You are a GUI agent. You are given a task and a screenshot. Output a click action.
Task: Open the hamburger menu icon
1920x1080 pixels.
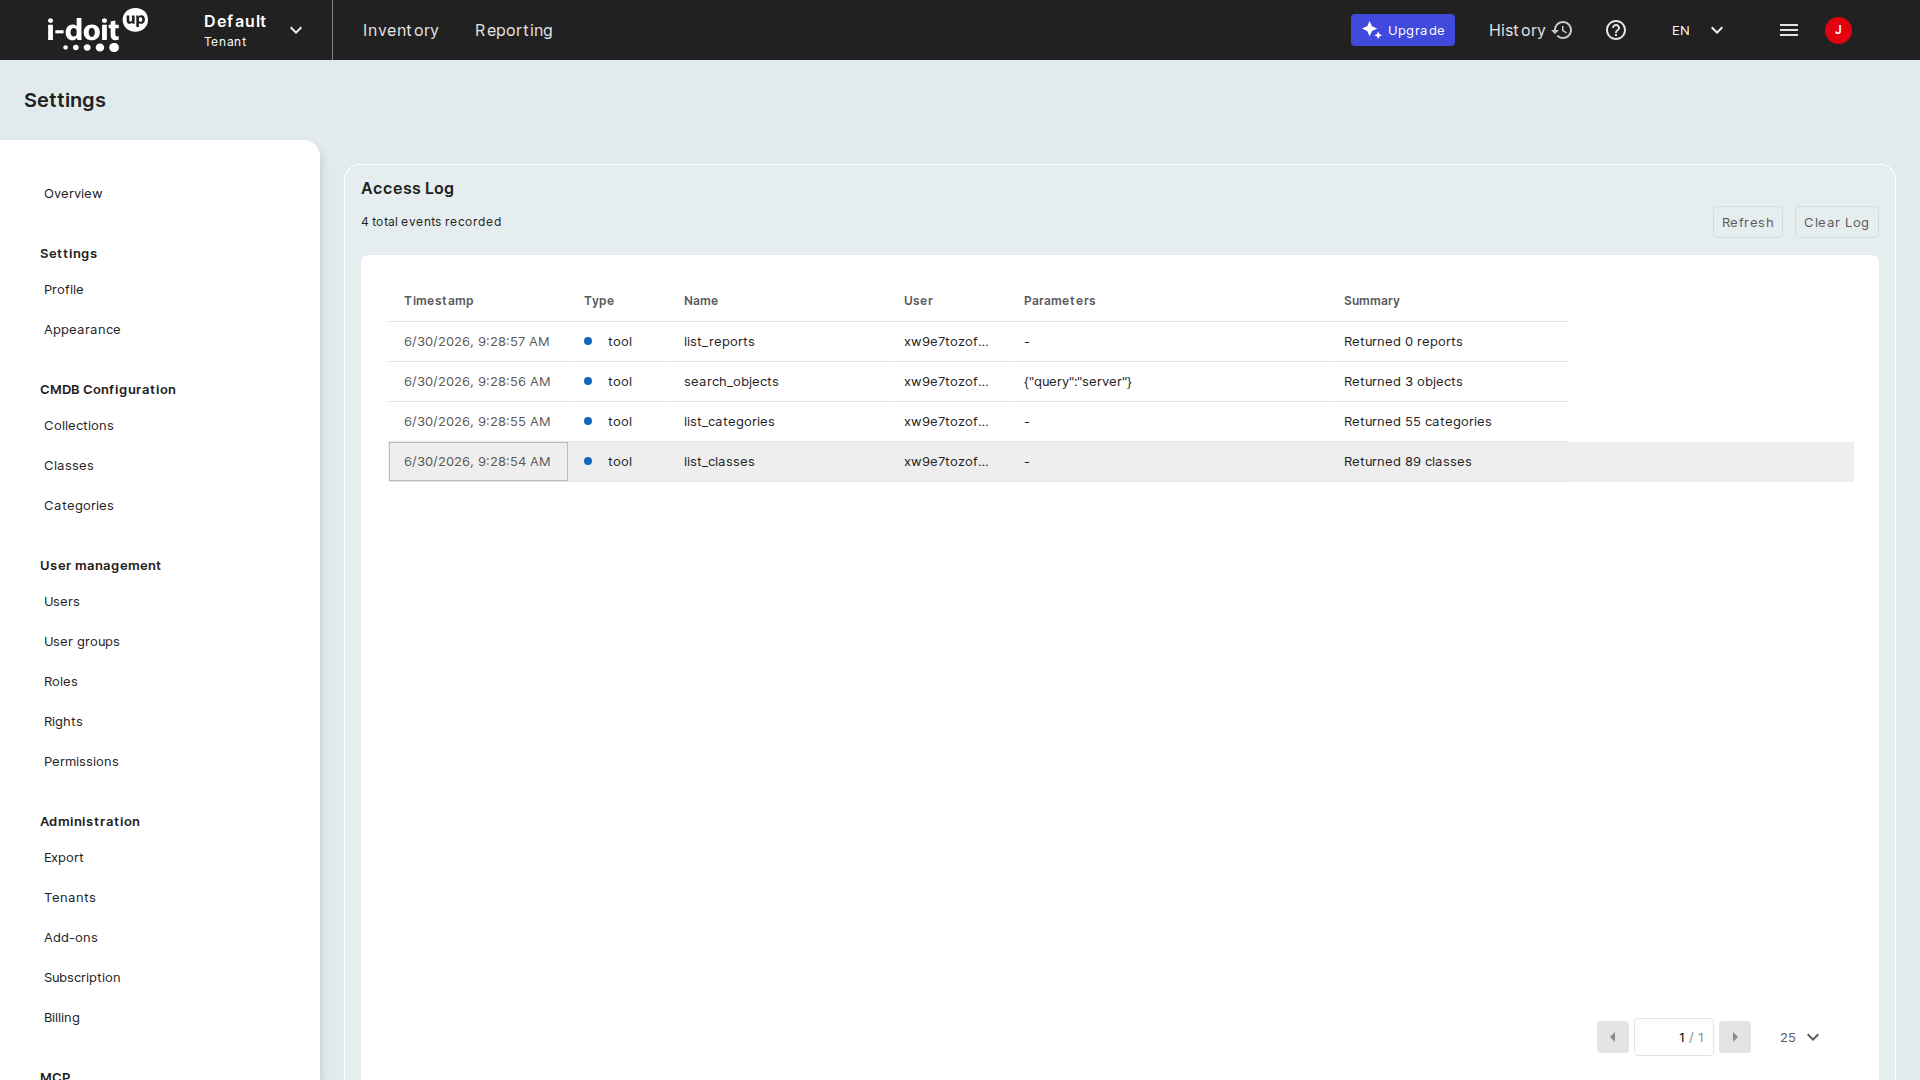point(1789,30)
